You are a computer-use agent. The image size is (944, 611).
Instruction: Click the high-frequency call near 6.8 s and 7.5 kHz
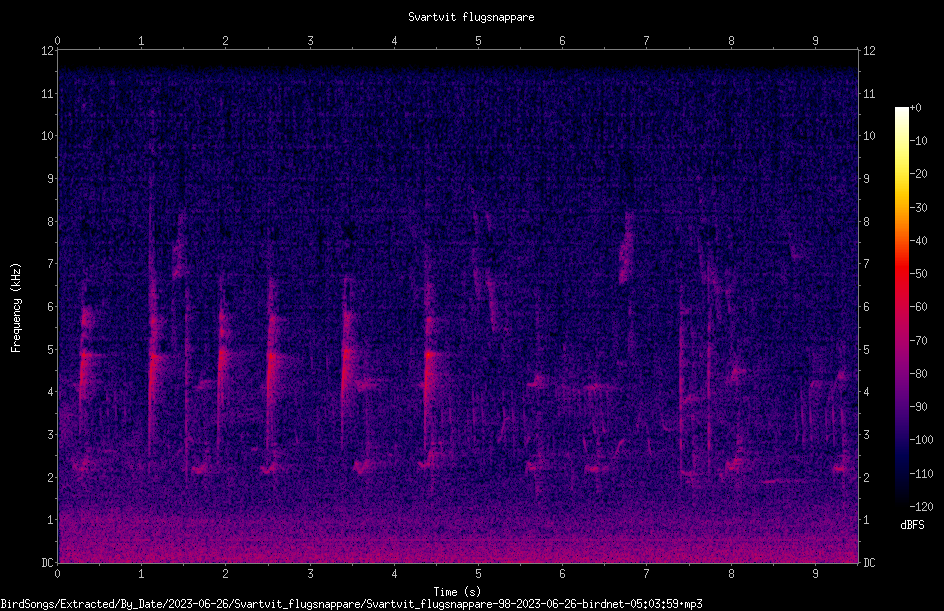pyautogui.click(x=627, y=248)
